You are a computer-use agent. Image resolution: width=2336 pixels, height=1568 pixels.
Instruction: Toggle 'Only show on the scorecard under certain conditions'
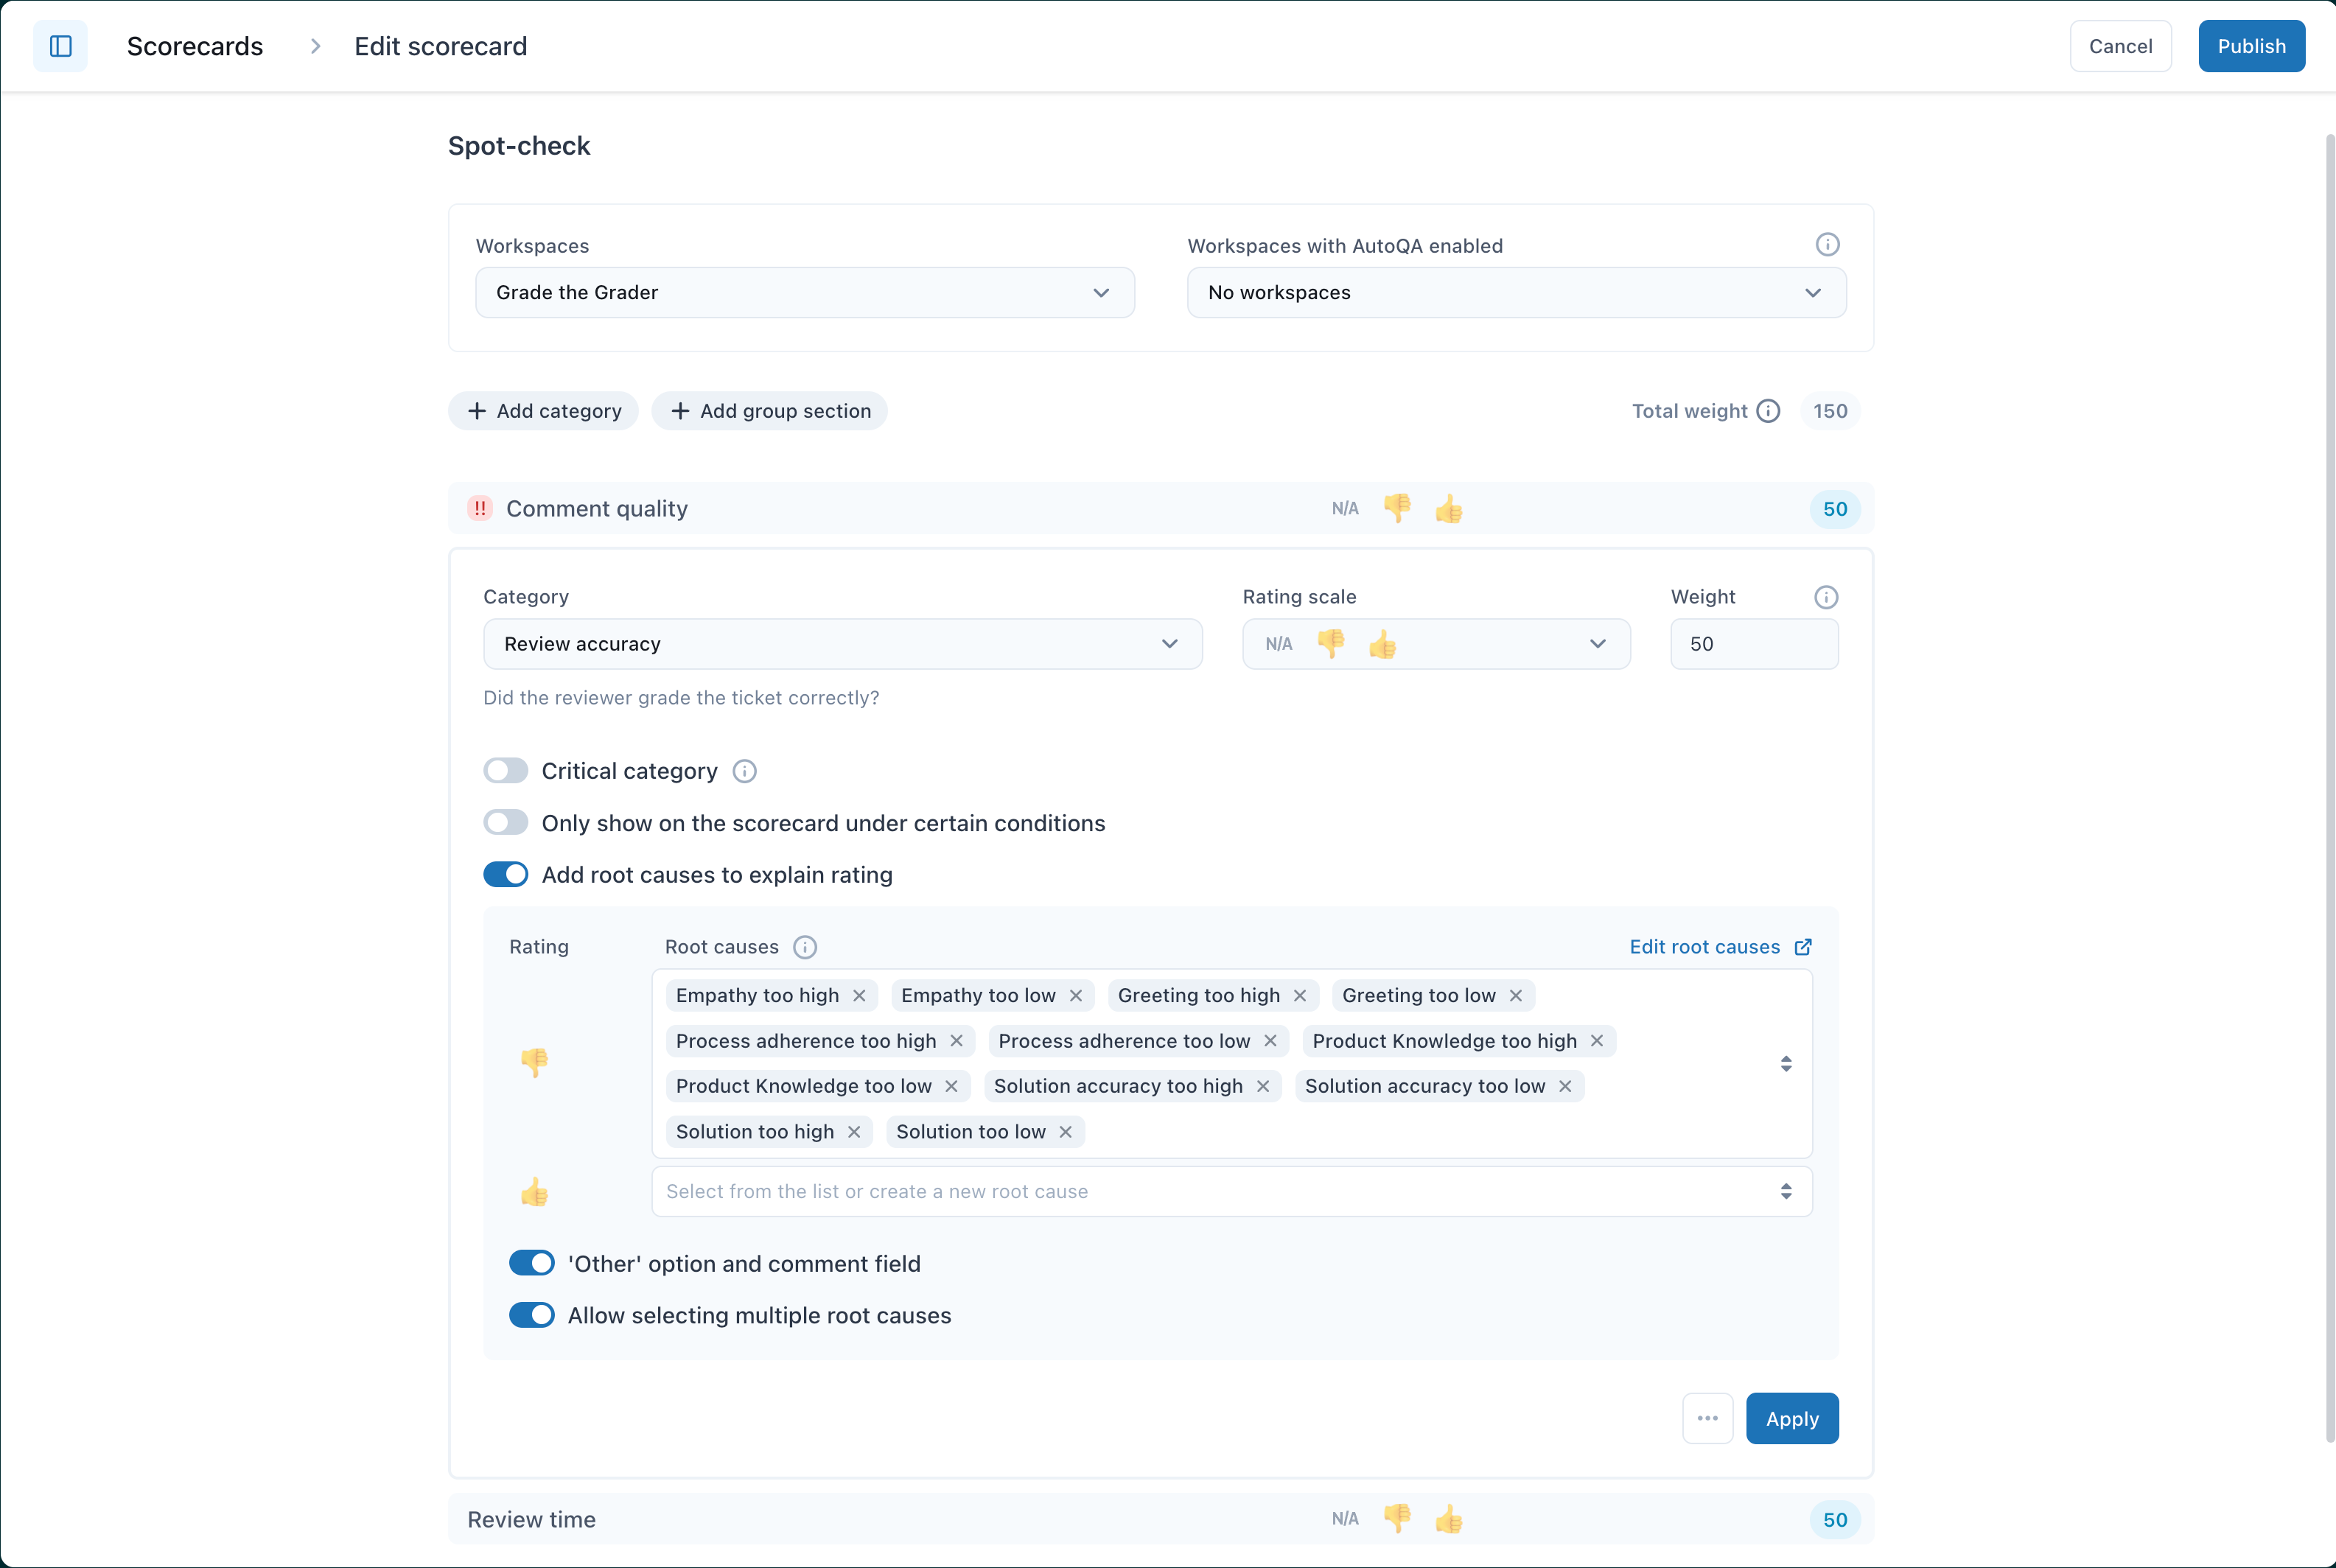pos(506,823)
